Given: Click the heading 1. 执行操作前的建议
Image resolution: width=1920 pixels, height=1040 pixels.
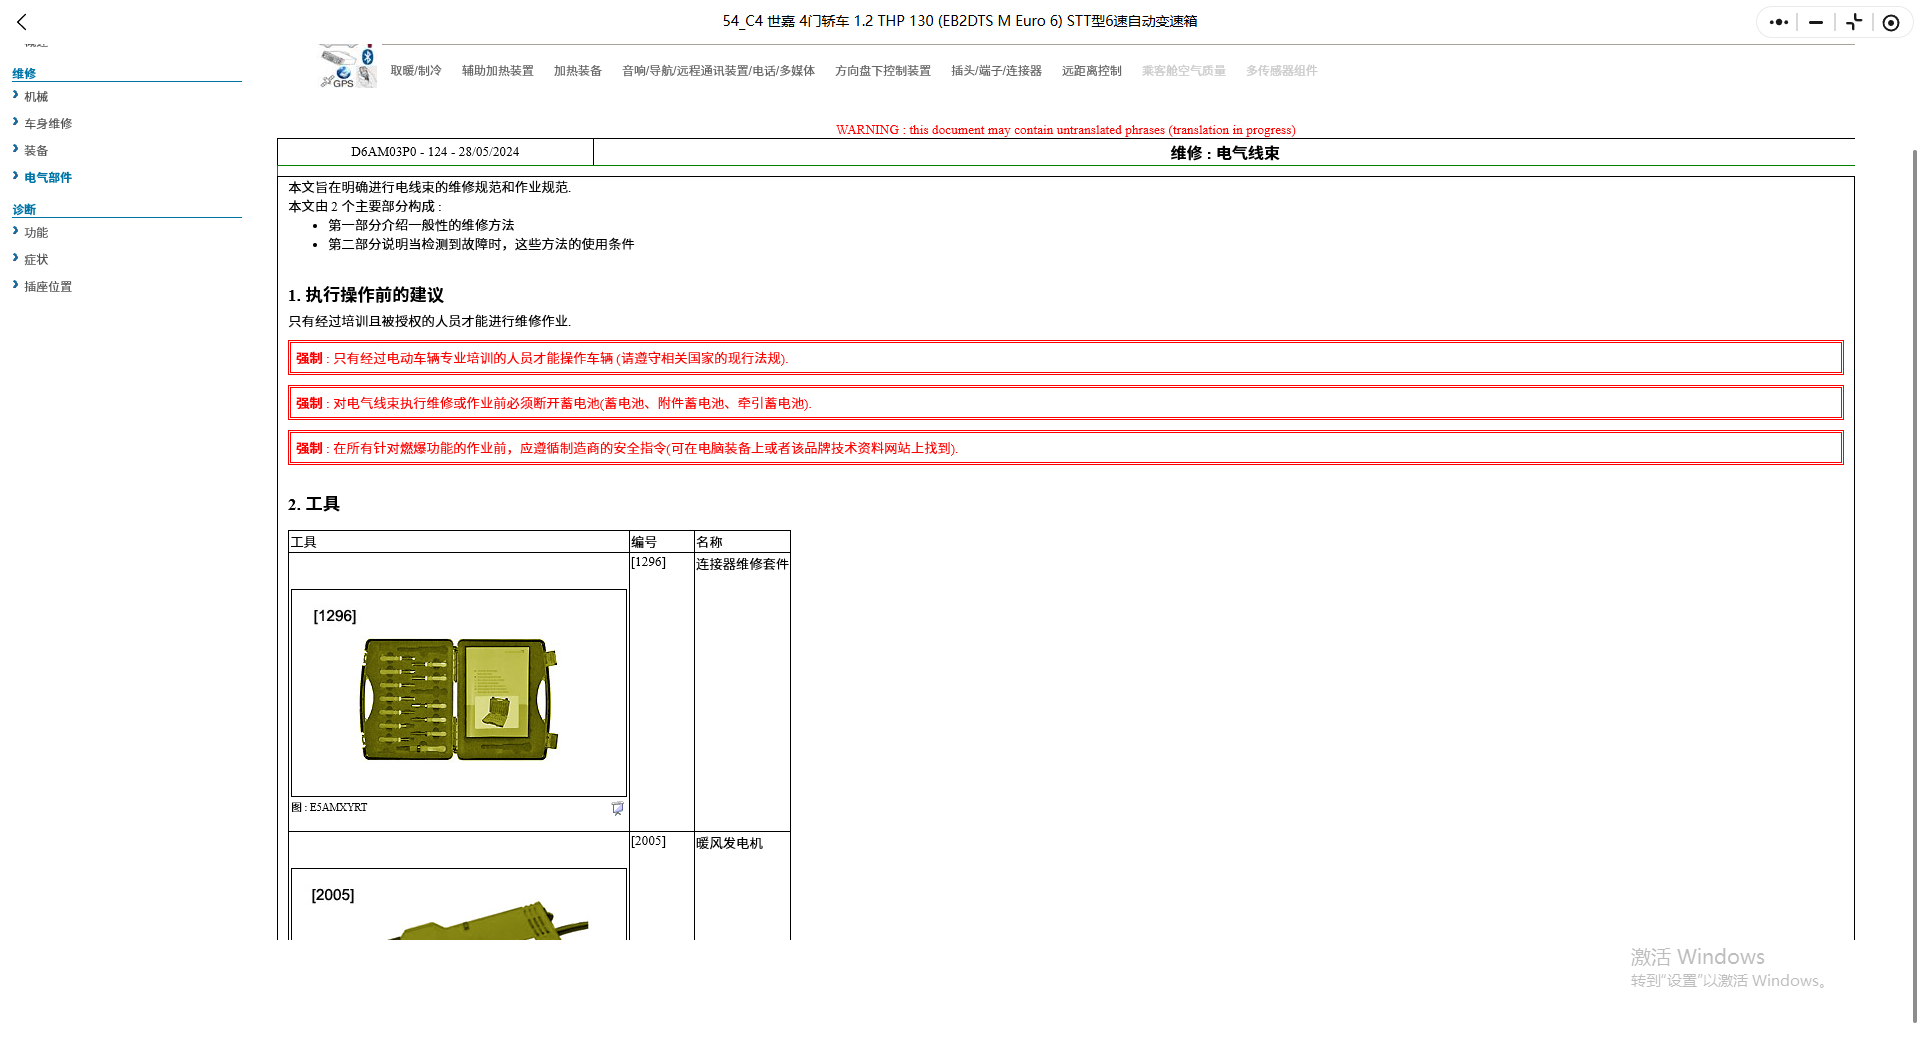Looking at the screenshot, I should (366, 295).
